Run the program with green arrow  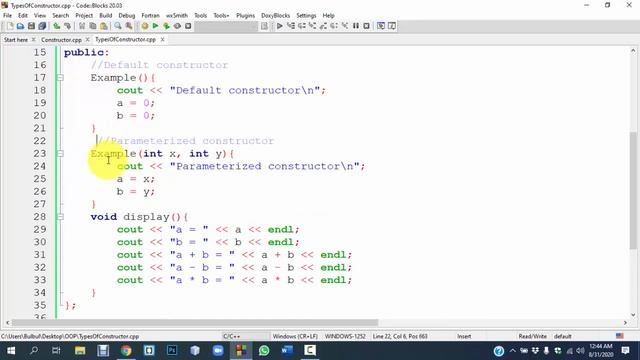pyautogui.click(x=156, y=26)
